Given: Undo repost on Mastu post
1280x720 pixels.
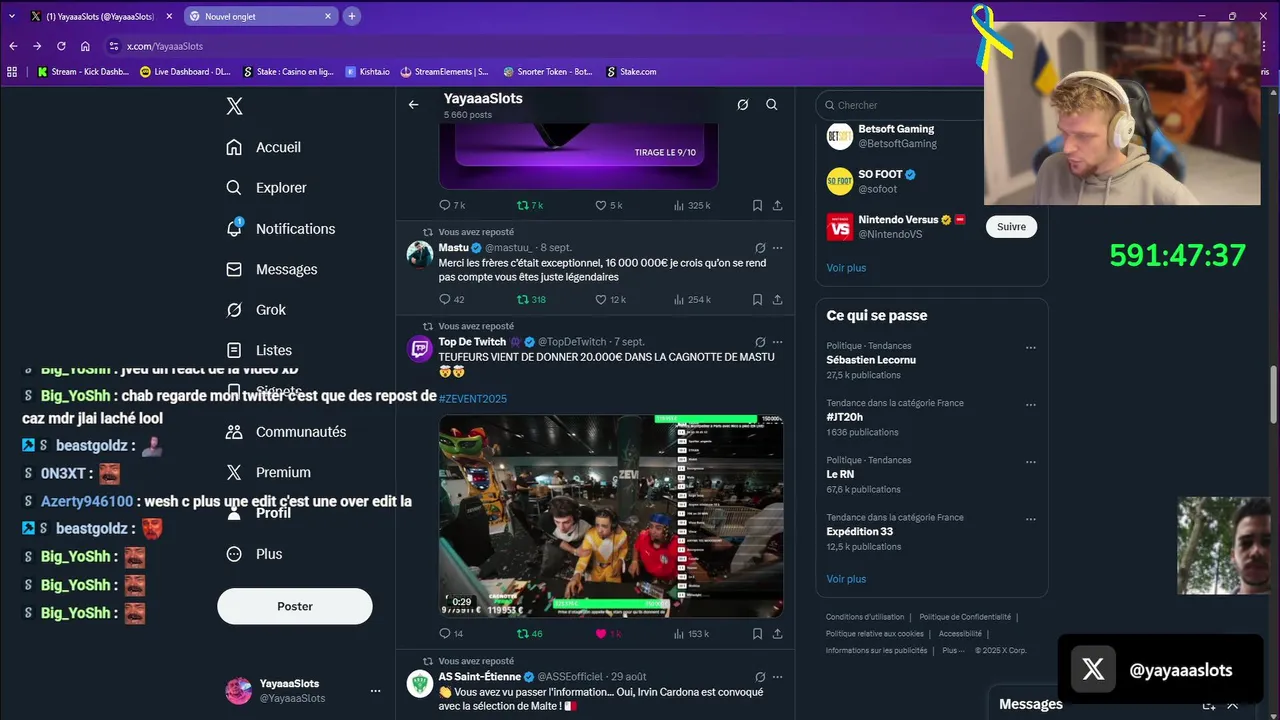Looking at the screenshot, I should pos(531,299).
